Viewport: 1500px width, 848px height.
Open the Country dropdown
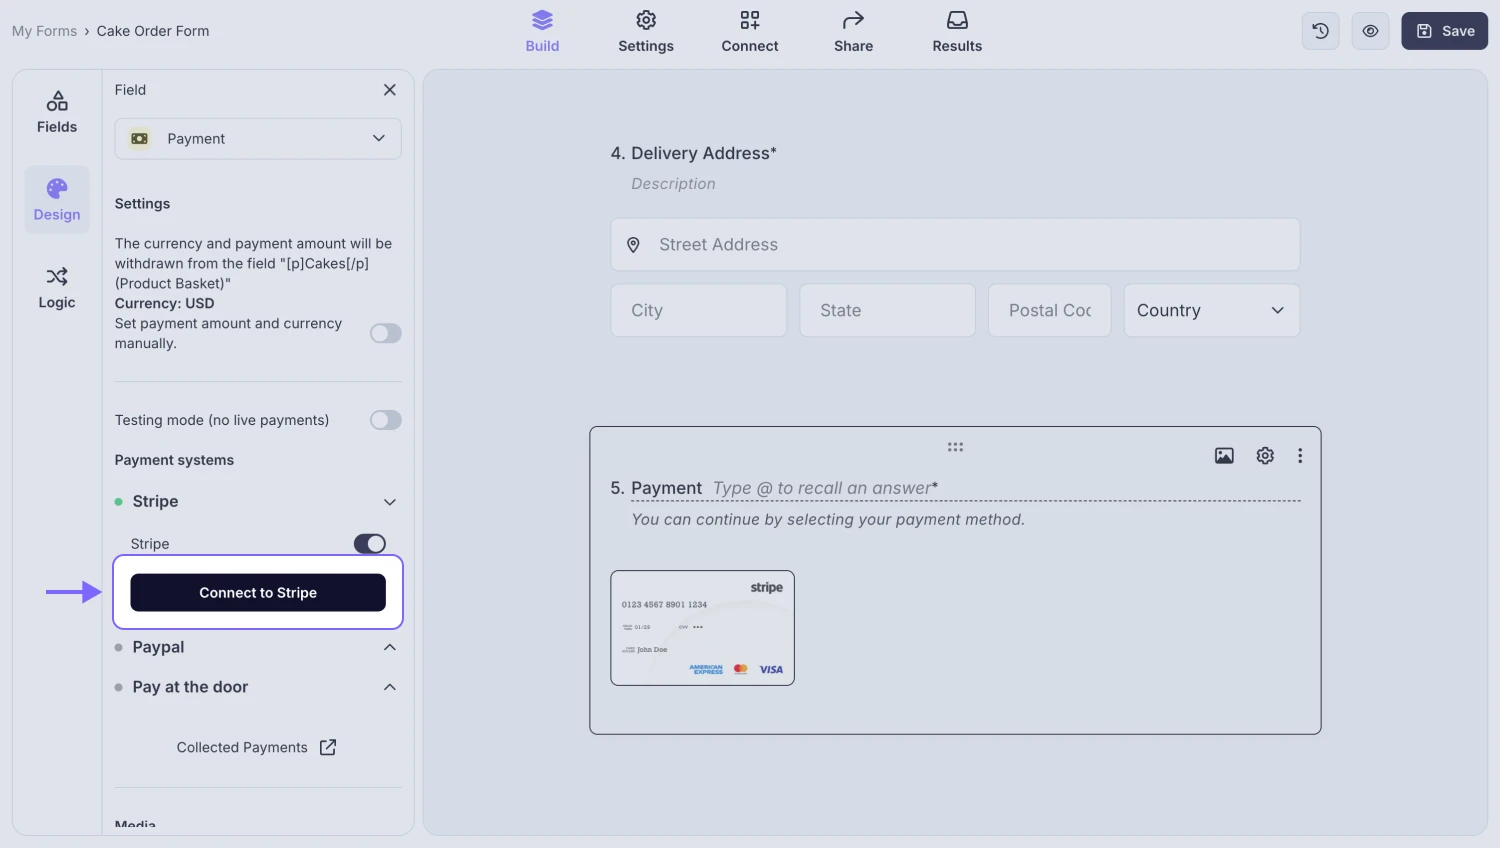[1211, 310]
